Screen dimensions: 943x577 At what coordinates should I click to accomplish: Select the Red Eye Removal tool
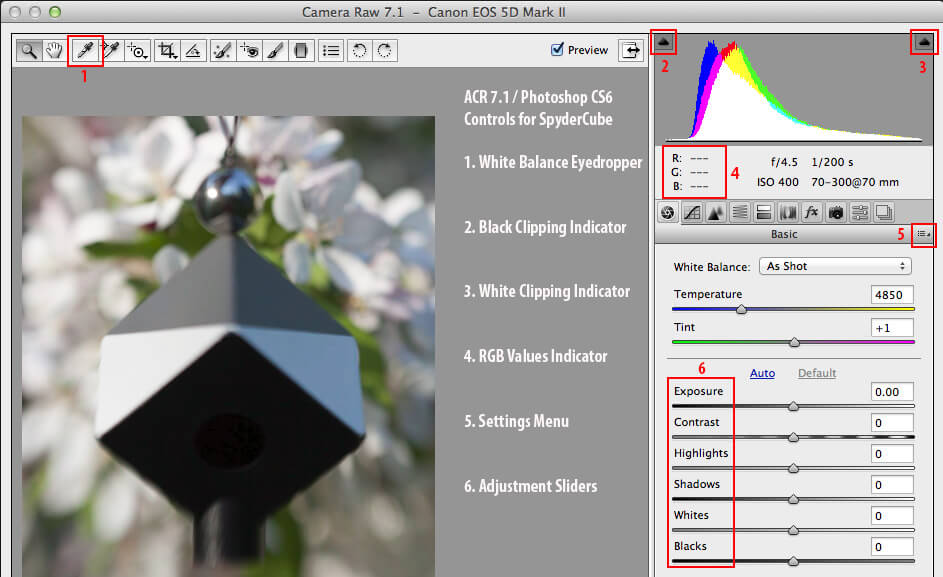[x=249, y=50]
